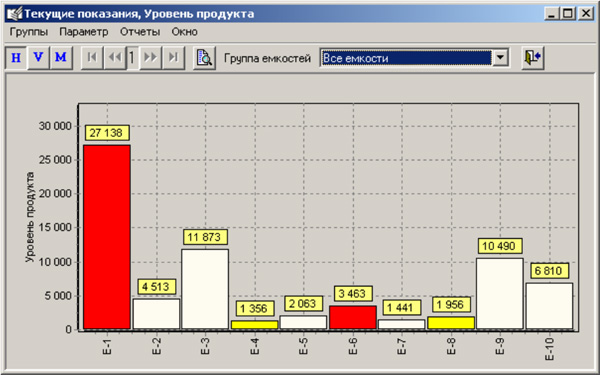The height and width of the screenshot is (375, 600).
Task: Click the 10 490 value label
Action: tap(500, 246)
